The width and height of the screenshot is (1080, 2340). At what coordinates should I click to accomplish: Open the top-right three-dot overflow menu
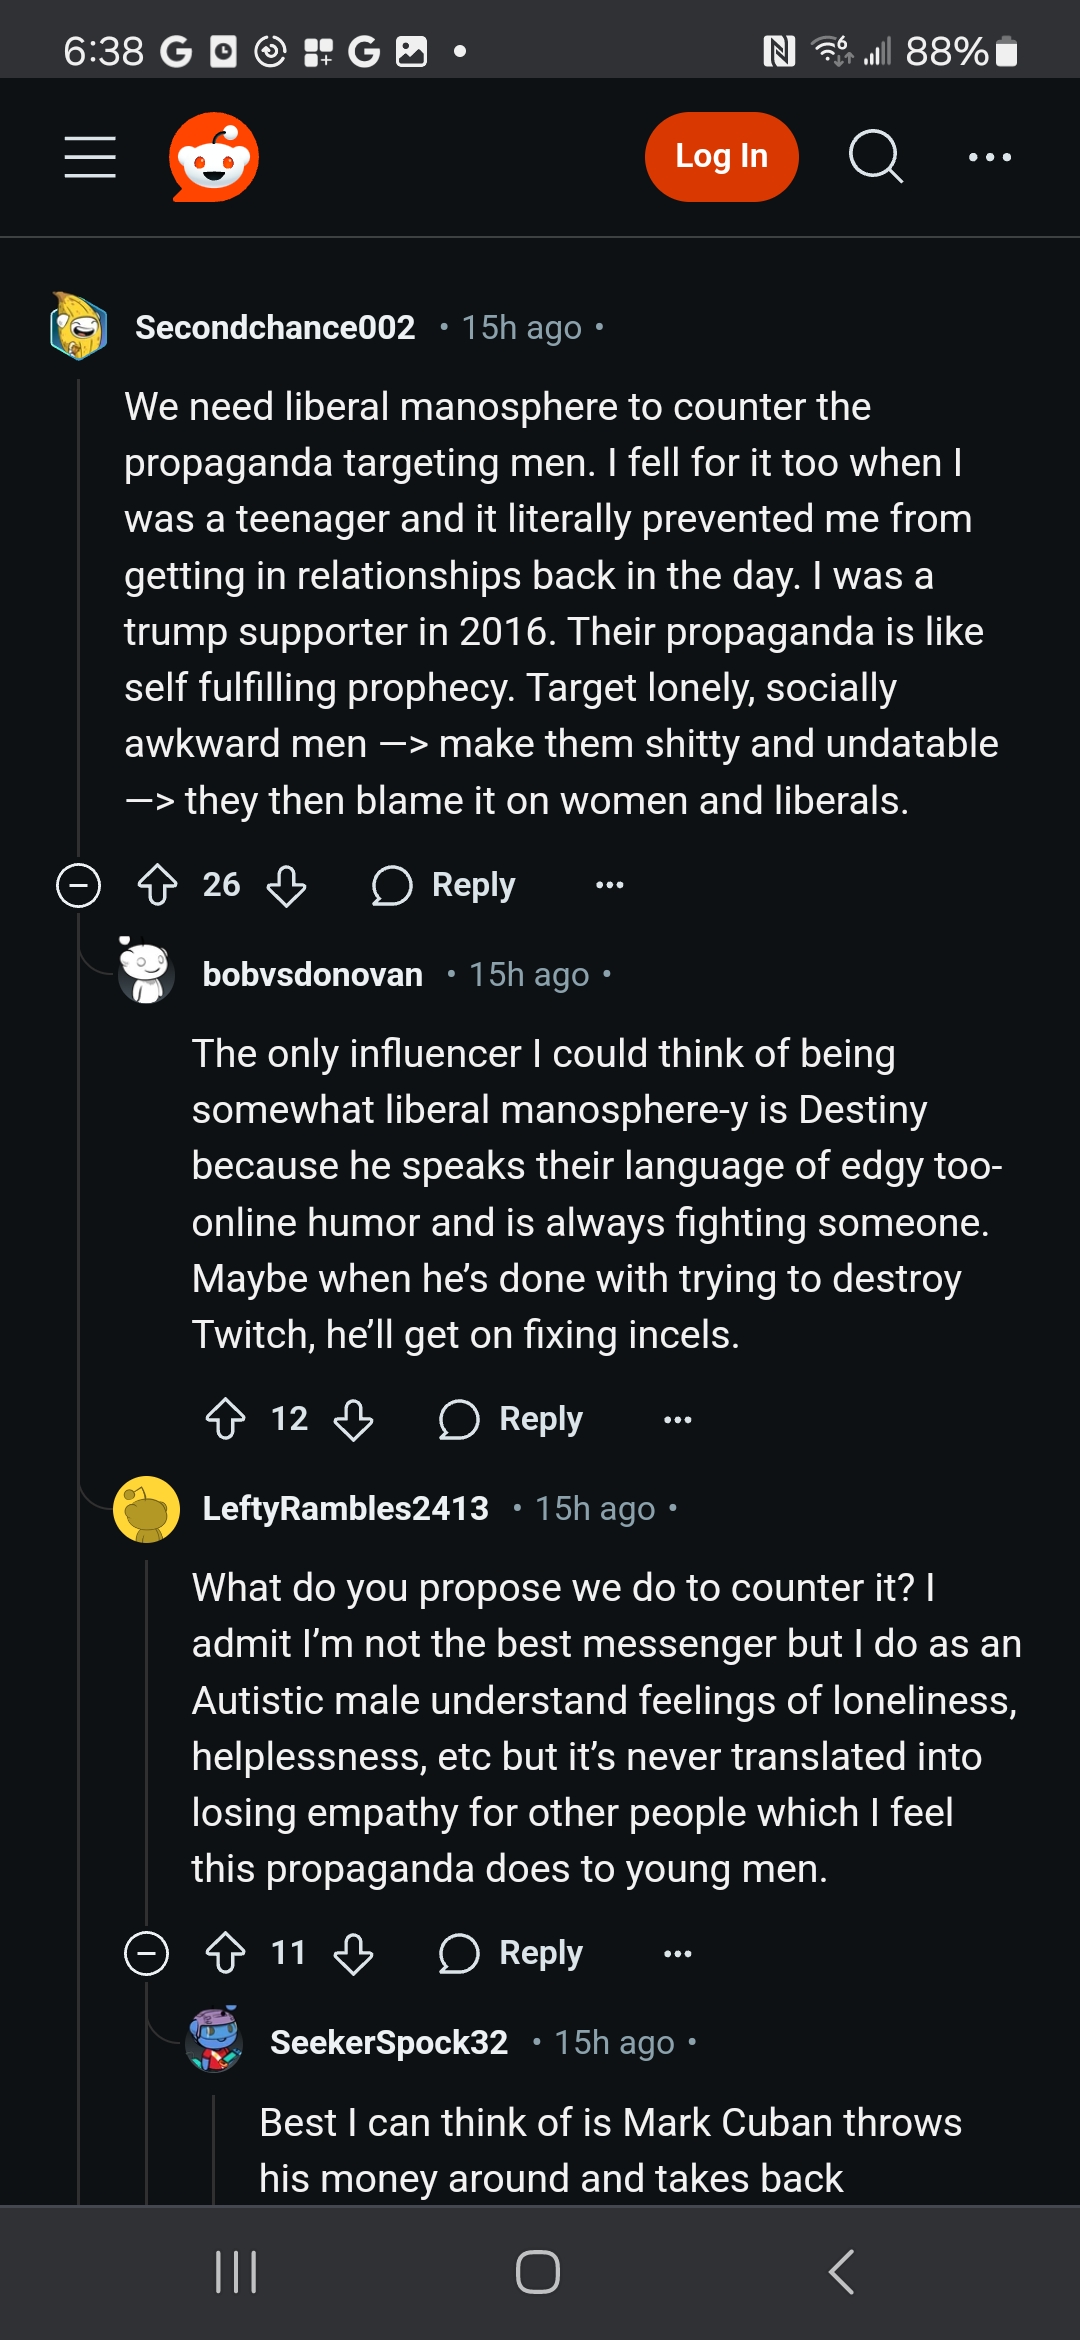tap(990, 157)
